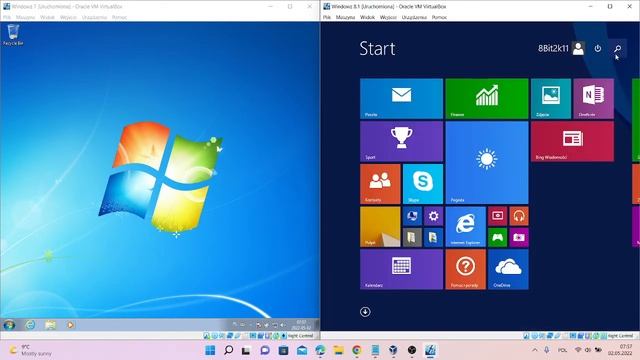Open File Explorer on host taskbar
Screen dimensions: 640x360
(338, 350)
